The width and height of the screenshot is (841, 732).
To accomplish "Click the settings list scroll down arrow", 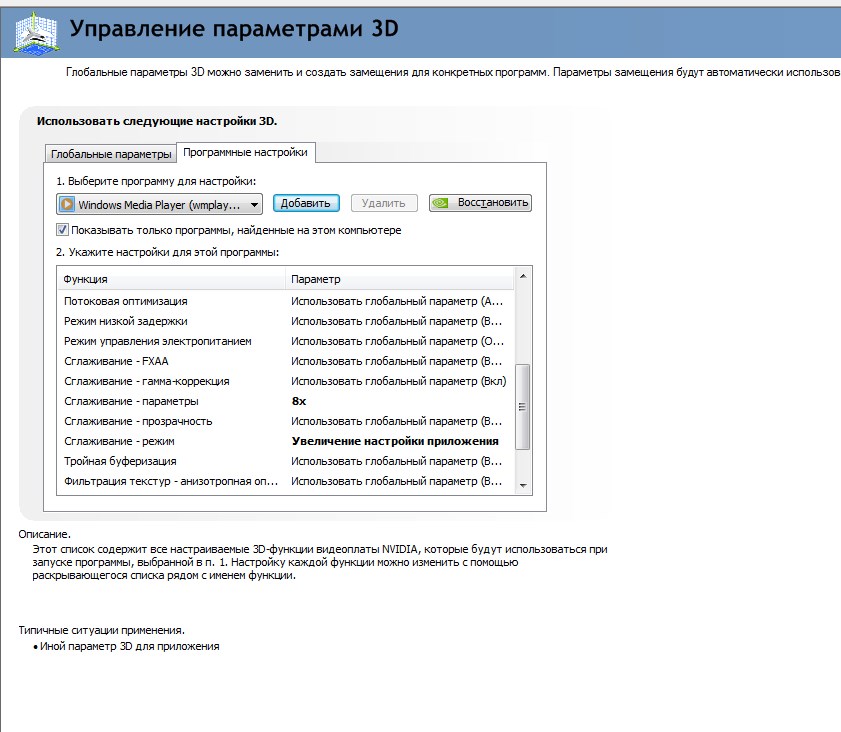I will point(522,484).
